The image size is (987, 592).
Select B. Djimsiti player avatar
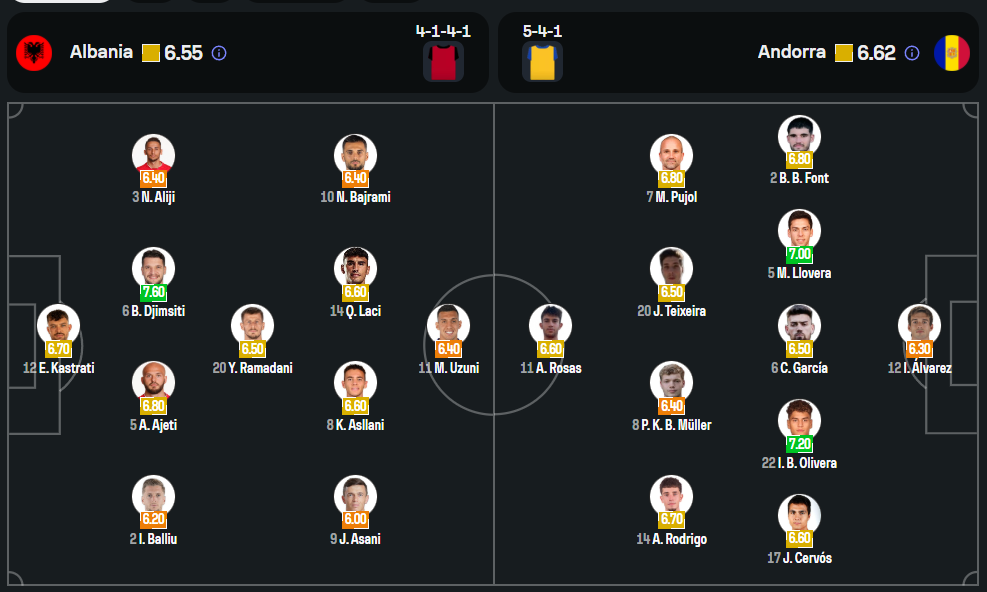[153, 268]
